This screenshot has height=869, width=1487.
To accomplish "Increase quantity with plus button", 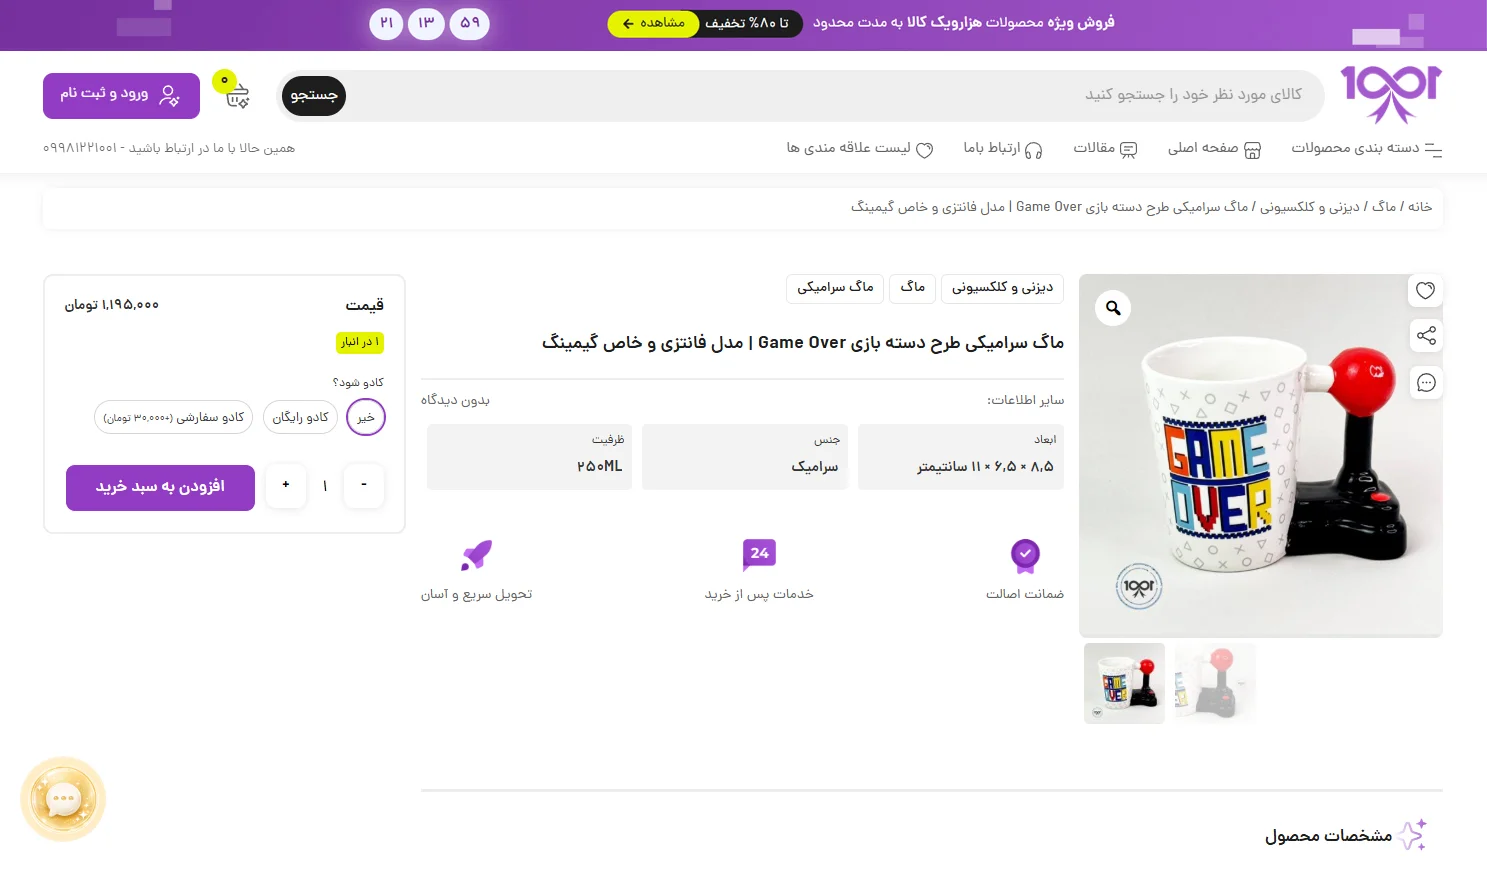I will click(x=286, y=485).
